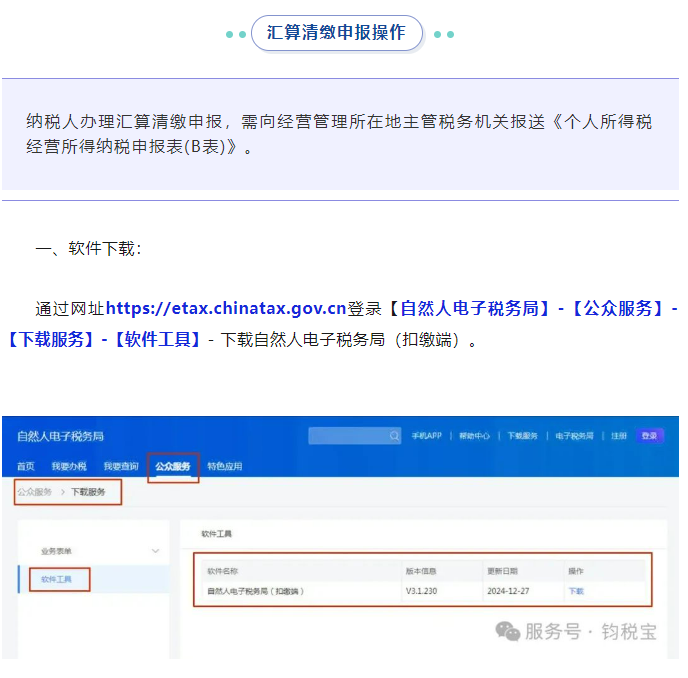Screen dimensions: 688x678
Task: Open 手机APP in the top bar
Action: [426, 436]
